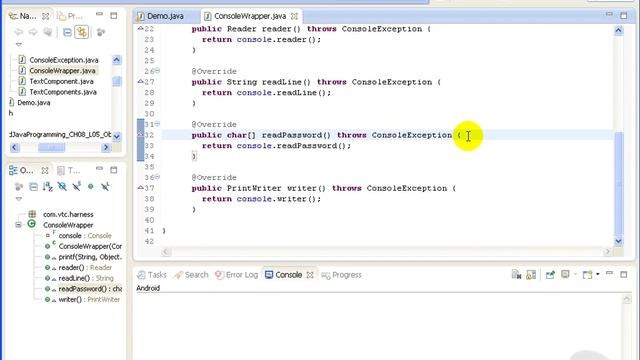Toggle Hide Fields in Outline
Image resolution: width=640 pixels, height=360 pixels.
point(62,187)
